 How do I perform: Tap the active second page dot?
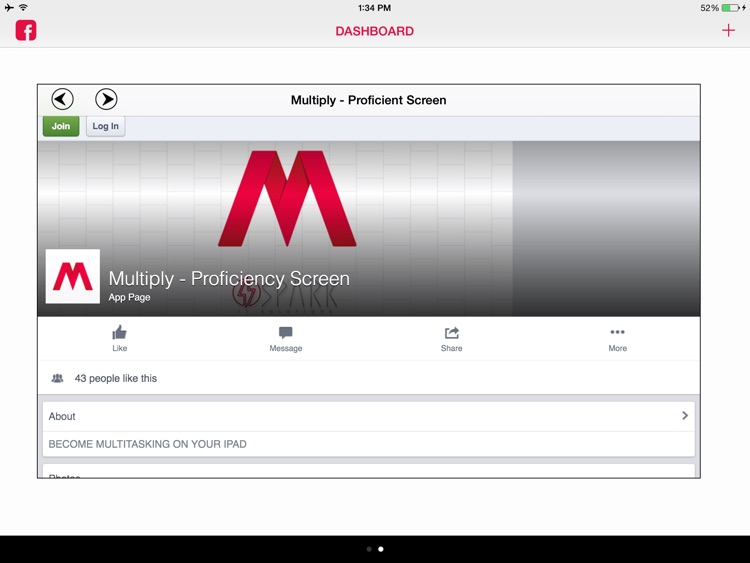click(381, 549)
